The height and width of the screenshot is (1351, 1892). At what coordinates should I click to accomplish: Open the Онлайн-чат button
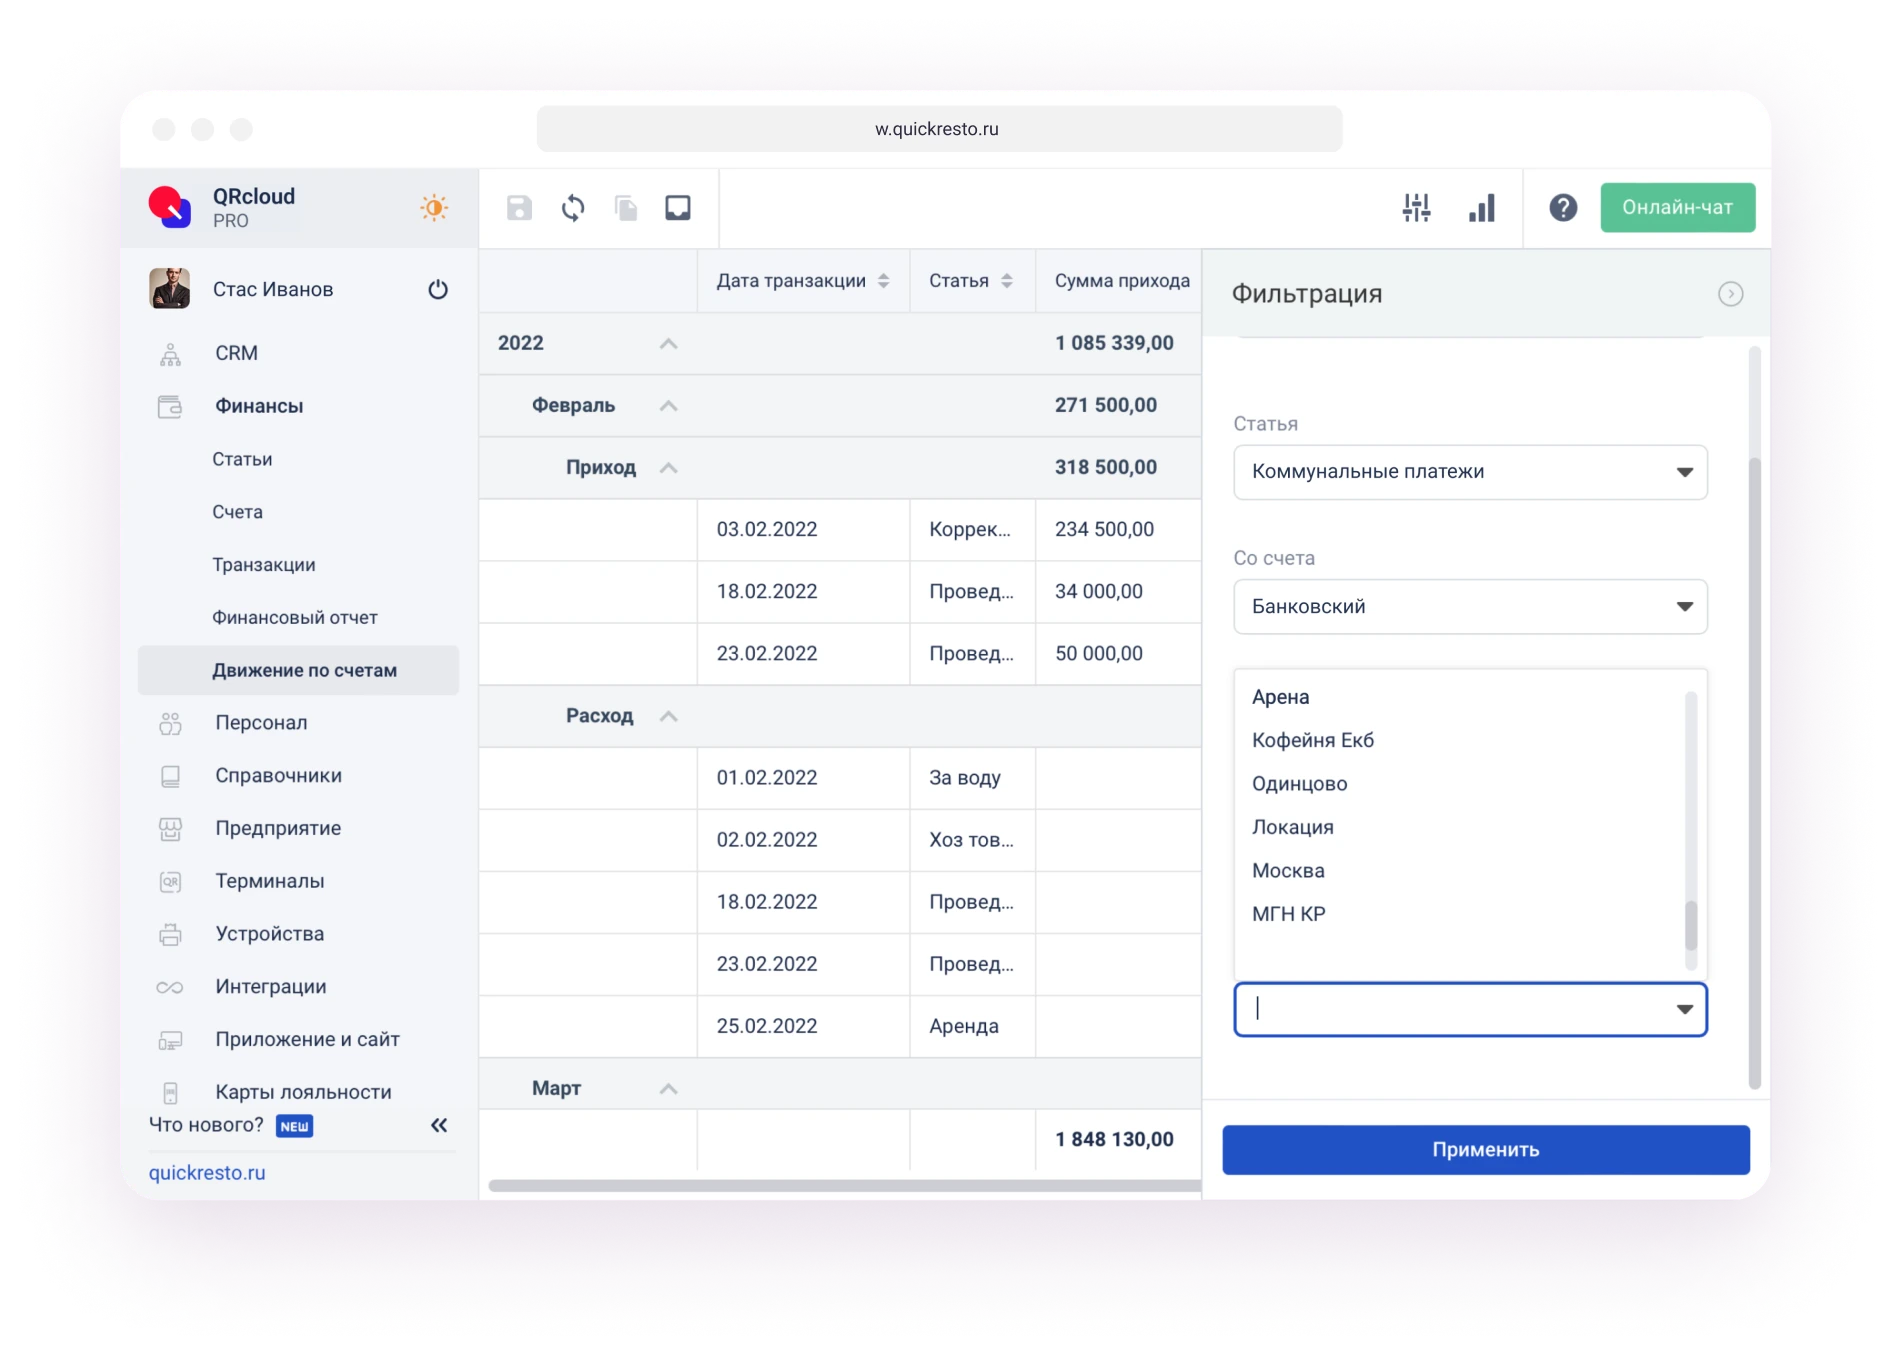tap(1677, 208)
